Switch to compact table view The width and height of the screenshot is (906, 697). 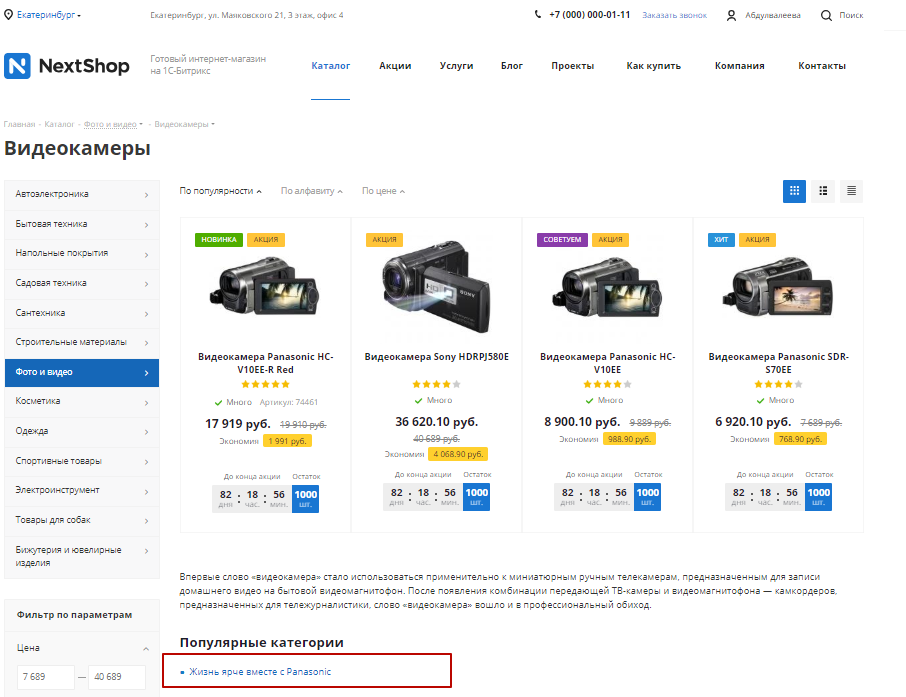(851, 191)
